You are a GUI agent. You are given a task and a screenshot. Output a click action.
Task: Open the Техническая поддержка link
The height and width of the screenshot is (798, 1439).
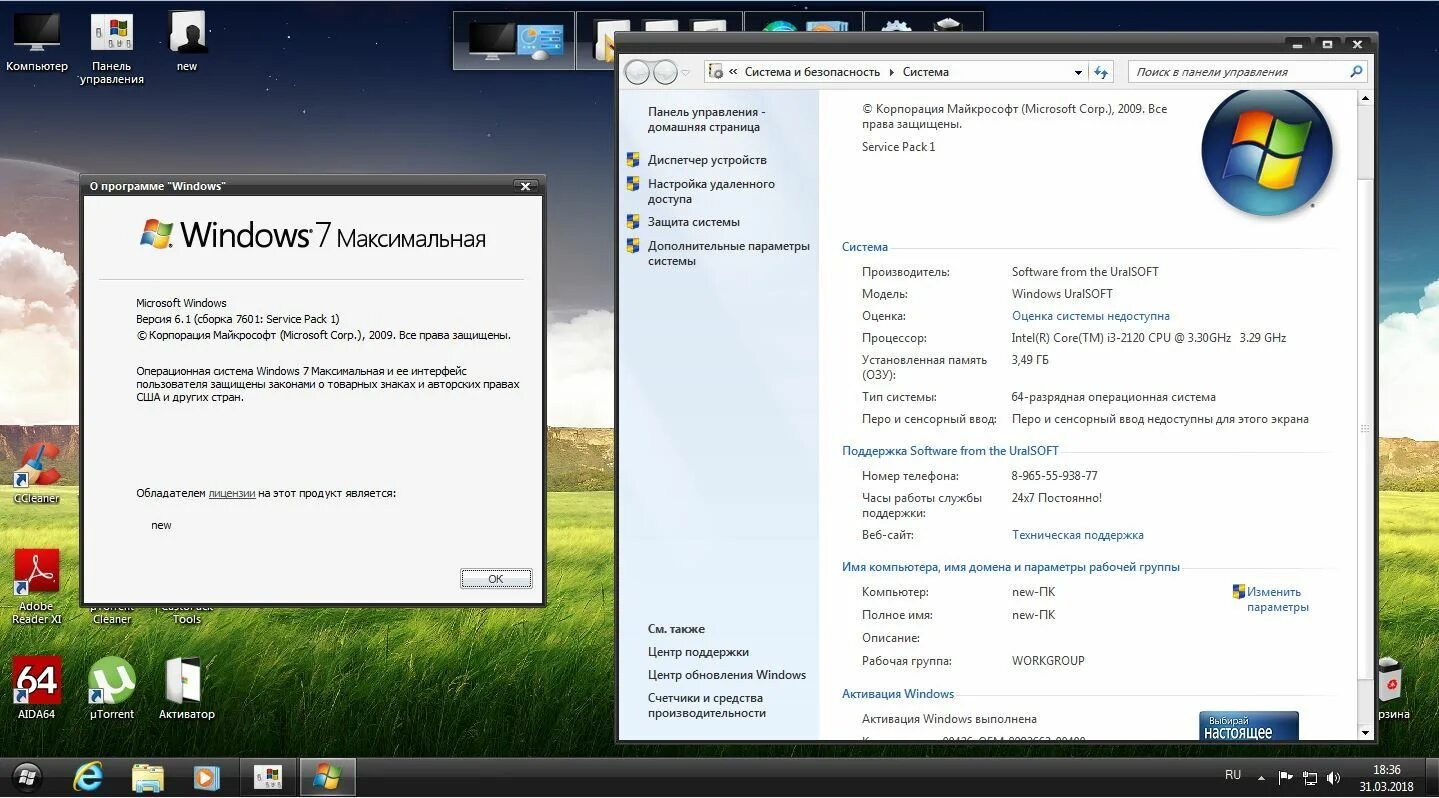coord(1077,534)
